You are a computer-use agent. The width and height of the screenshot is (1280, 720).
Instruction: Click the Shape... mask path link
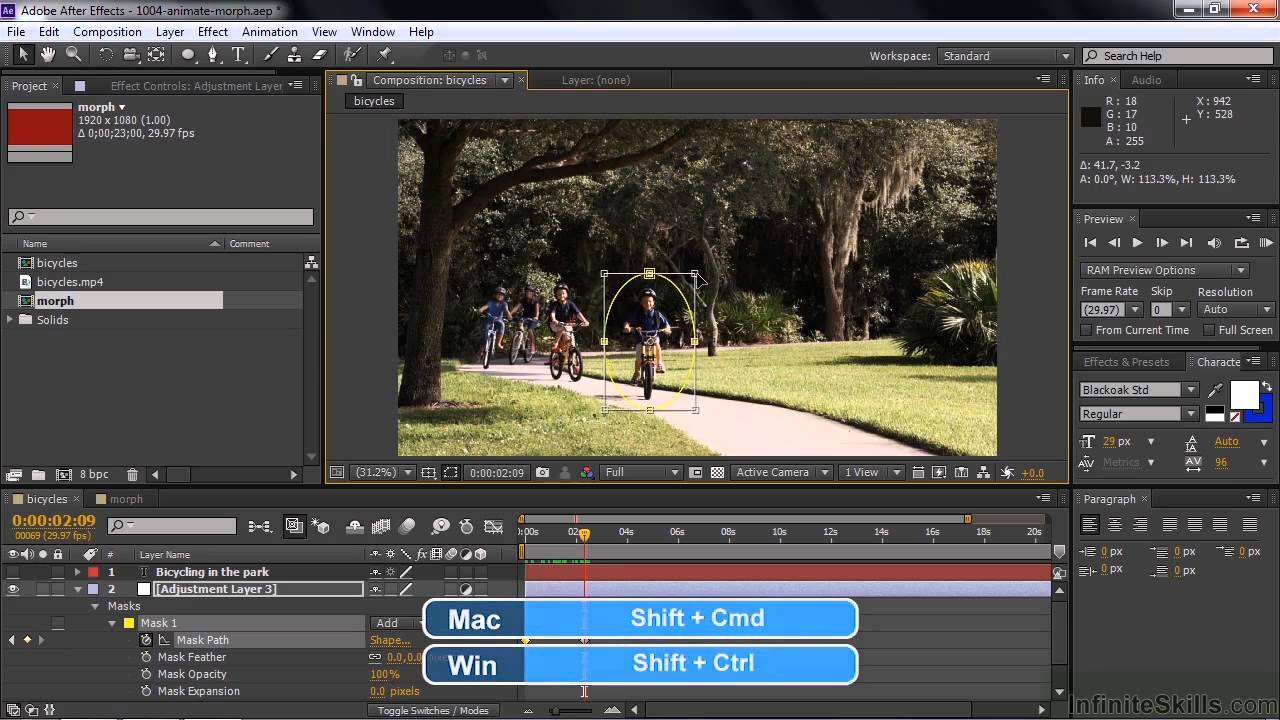390,640
